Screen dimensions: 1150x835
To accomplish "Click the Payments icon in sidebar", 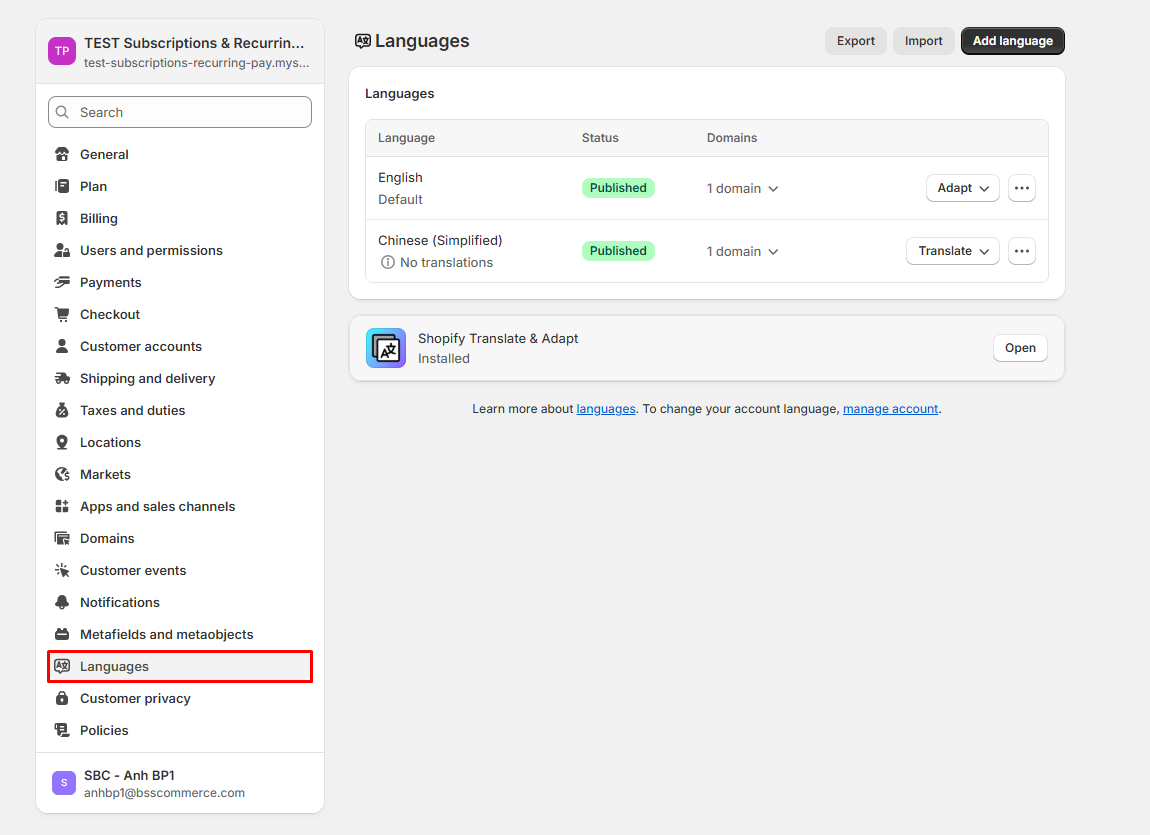I will (x=62, y=282).
